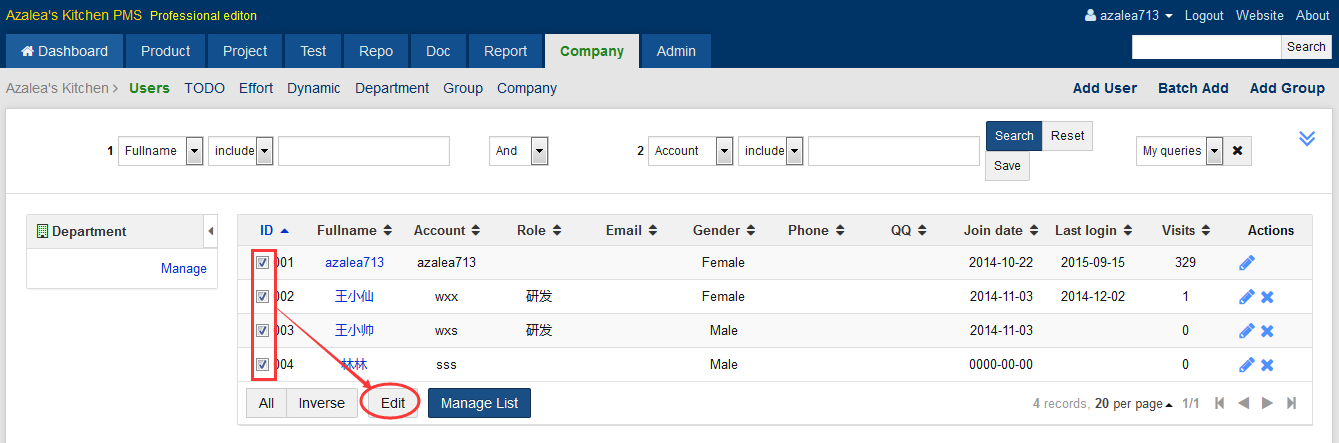Collapse the Department side panel arrow

[x=210, y=231]
